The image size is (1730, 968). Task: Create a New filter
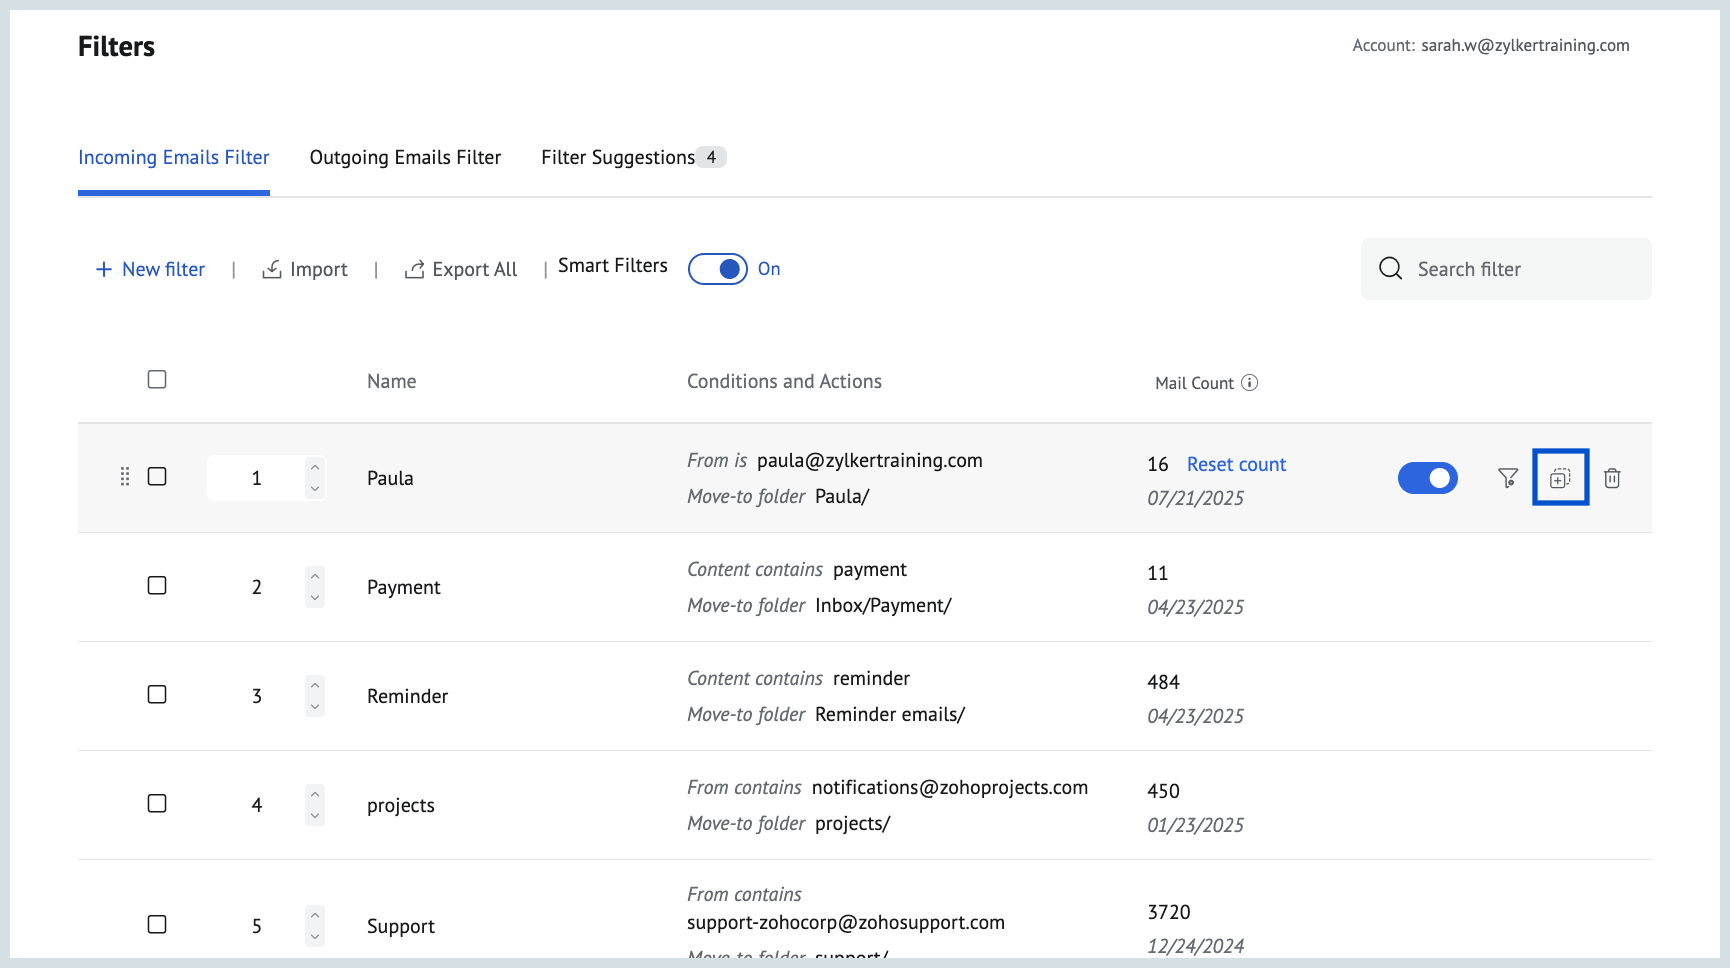150,269
